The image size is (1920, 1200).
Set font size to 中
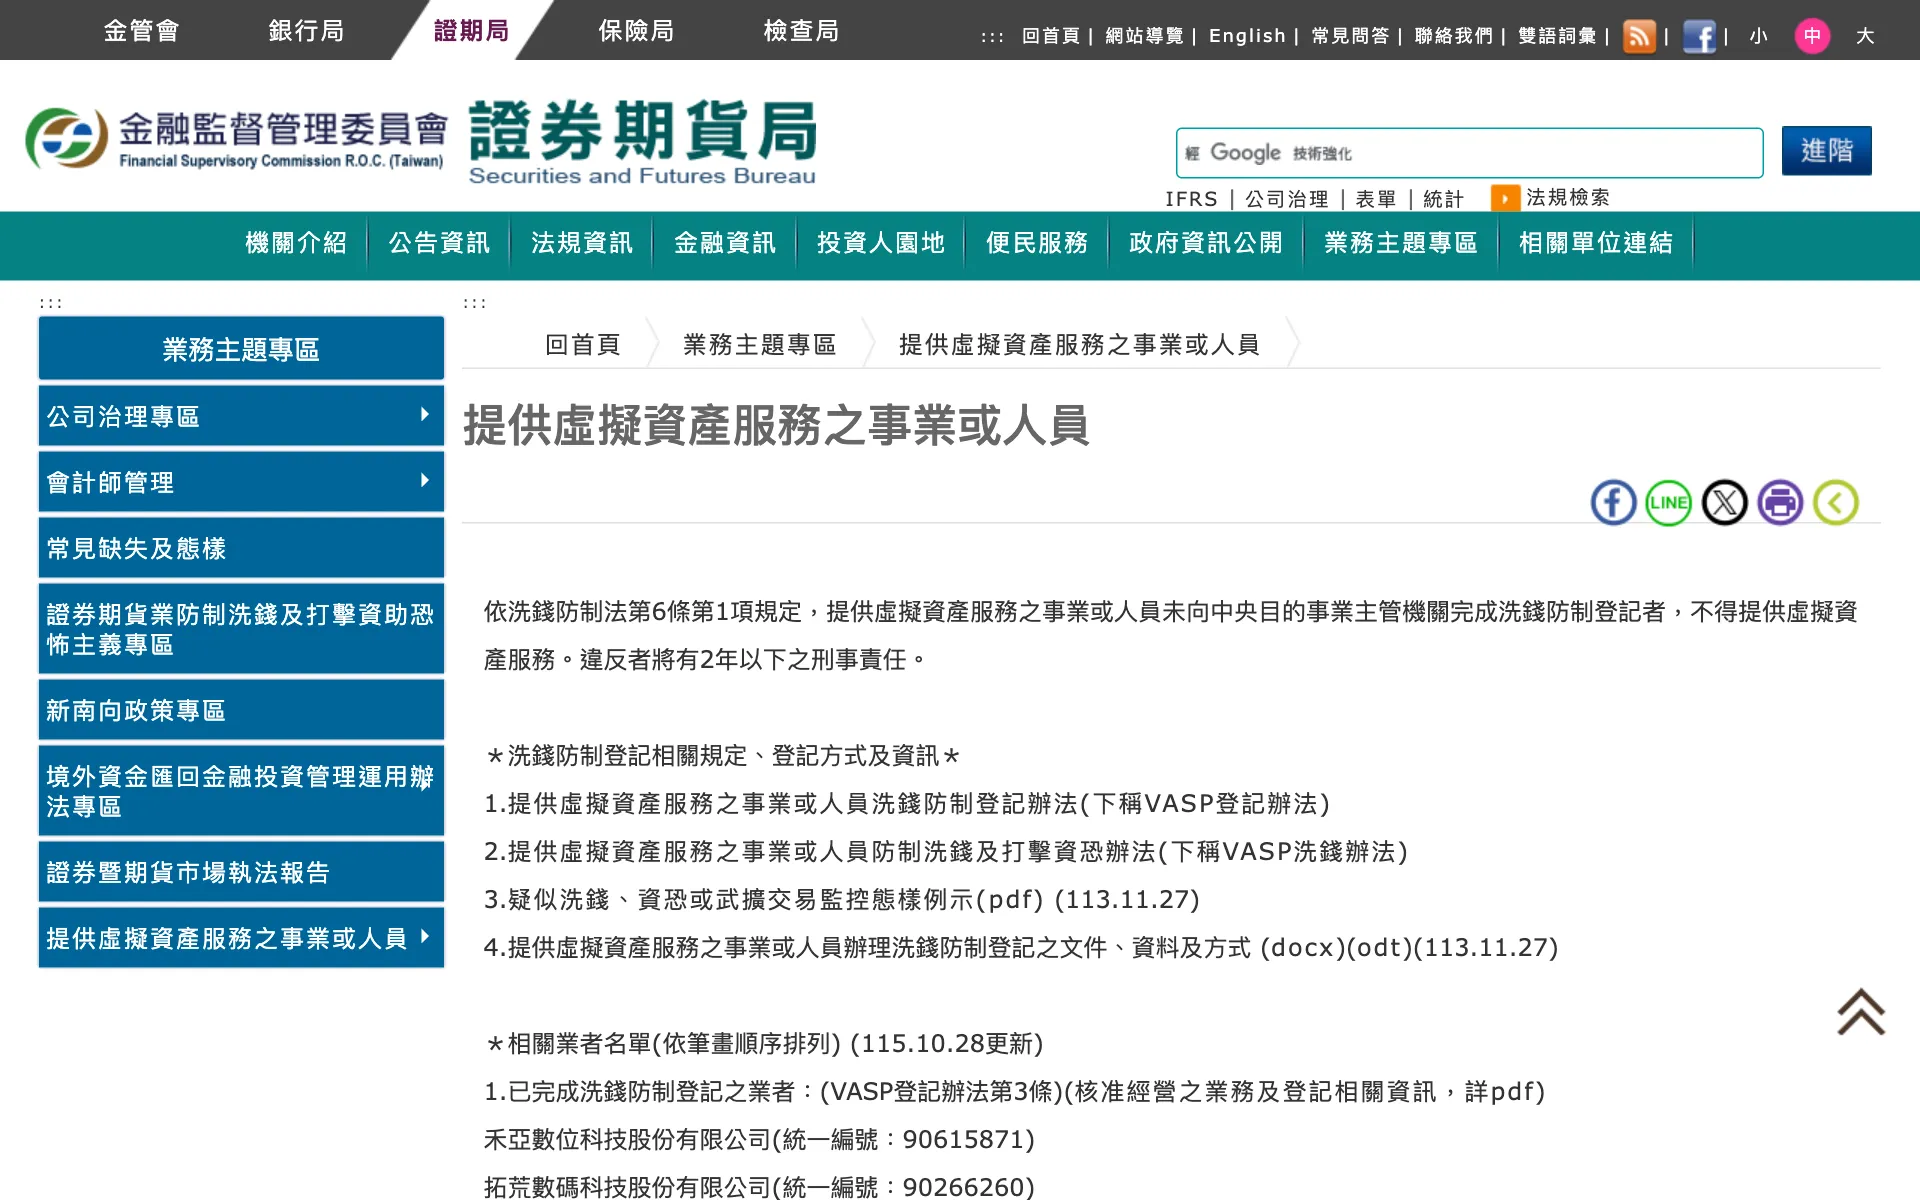(x=1812, y=36)
